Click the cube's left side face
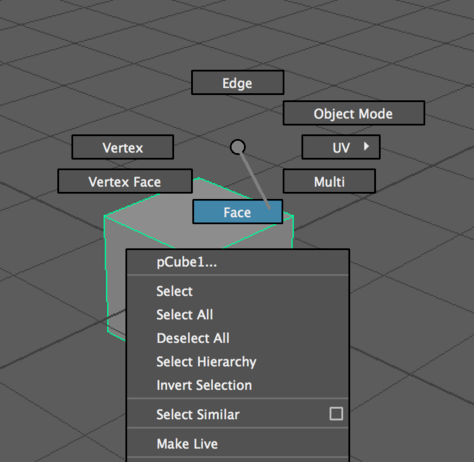The image size is (474, 462). click(116, 277)
